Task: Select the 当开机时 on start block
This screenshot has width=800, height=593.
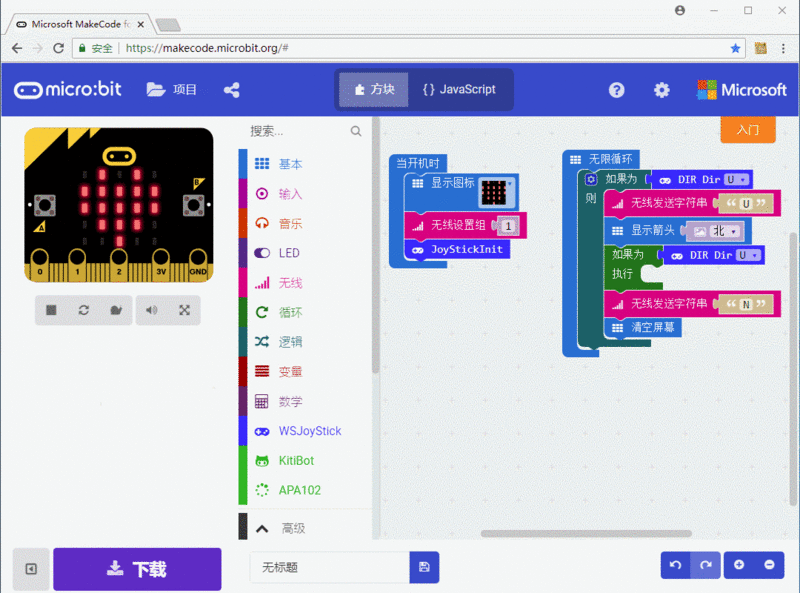Action: pos(418,163)
